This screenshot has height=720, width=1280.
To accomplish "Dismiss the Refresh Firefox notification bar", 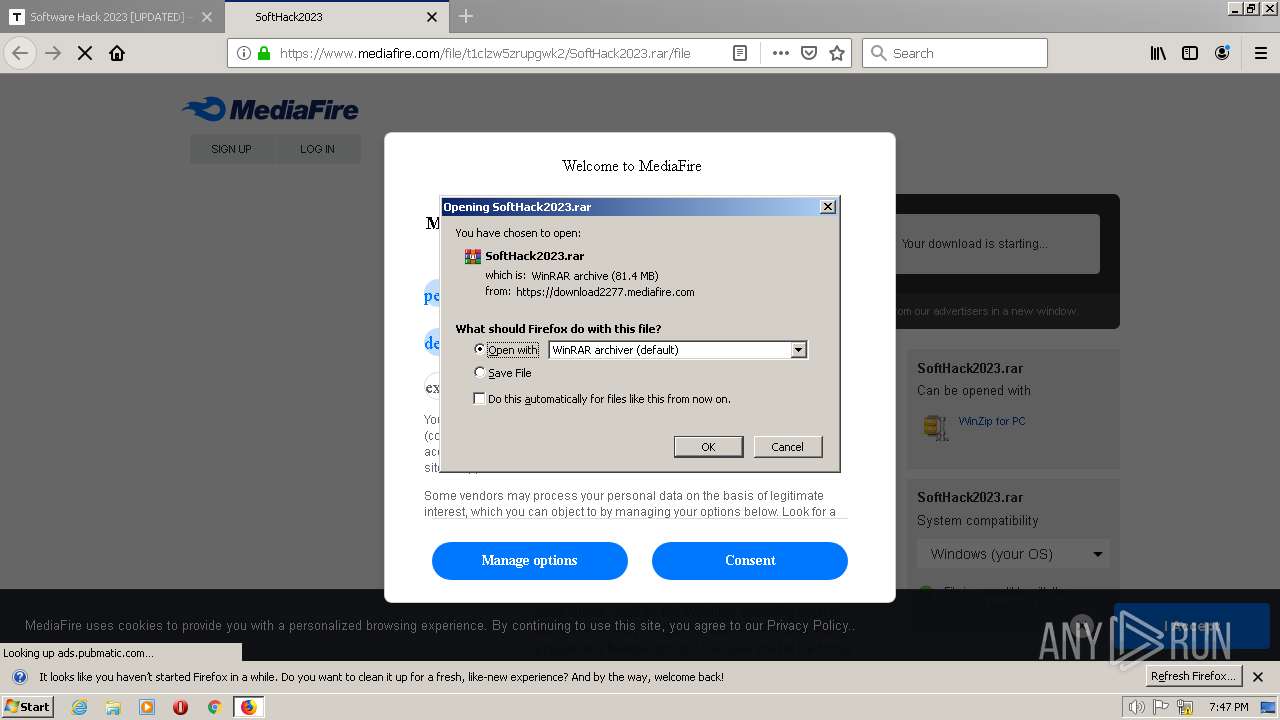I will click(x=1258, y=676).
